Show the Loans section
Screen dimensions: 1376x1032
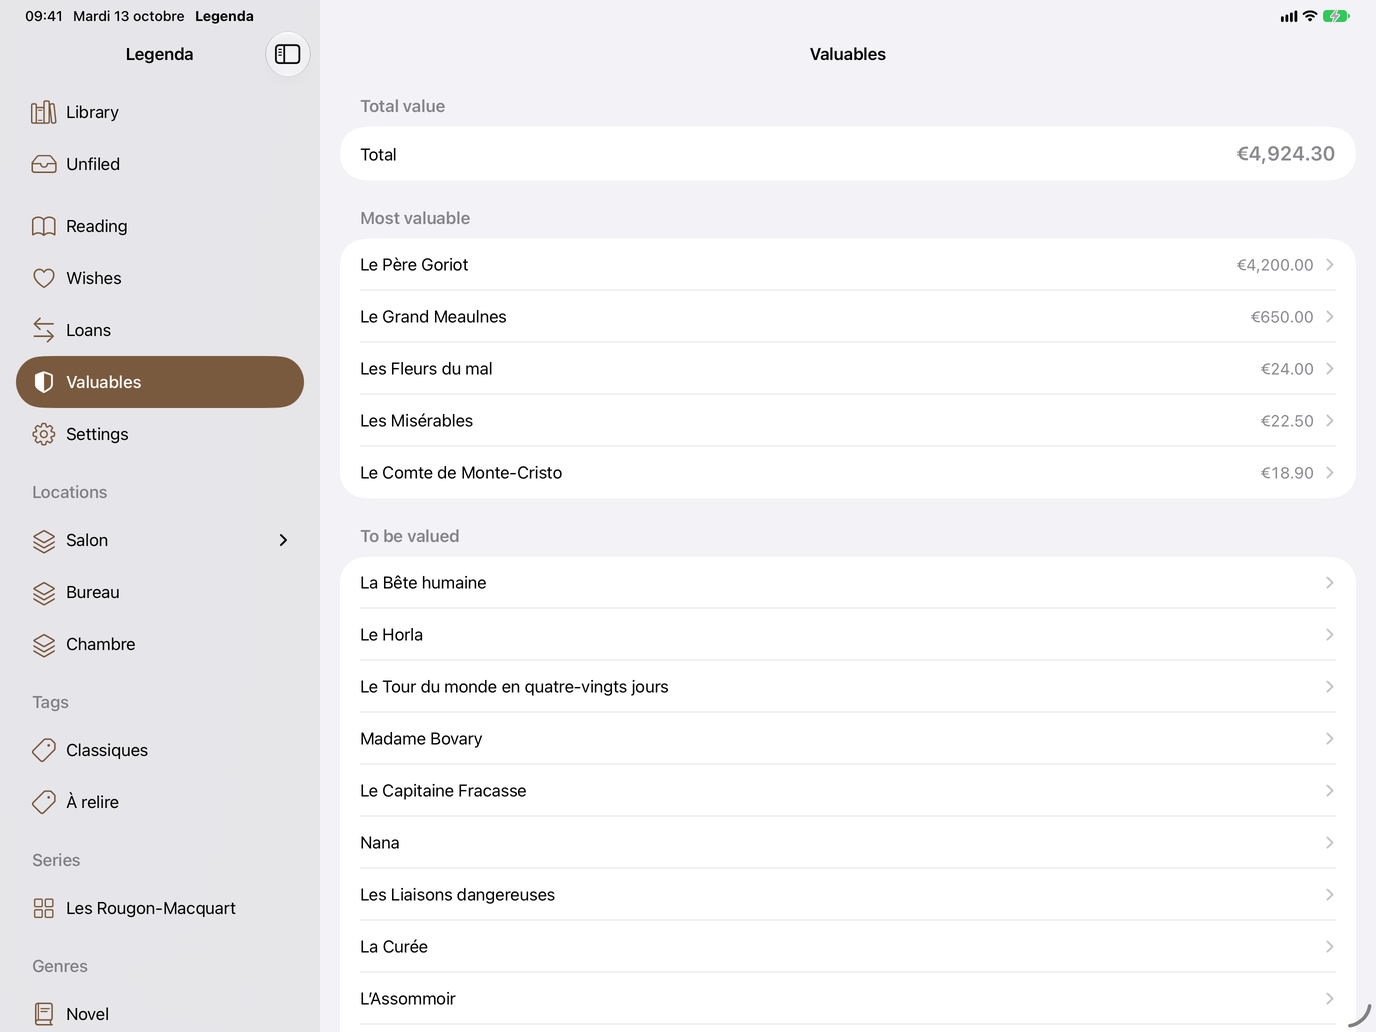click(x=160, y=330)
